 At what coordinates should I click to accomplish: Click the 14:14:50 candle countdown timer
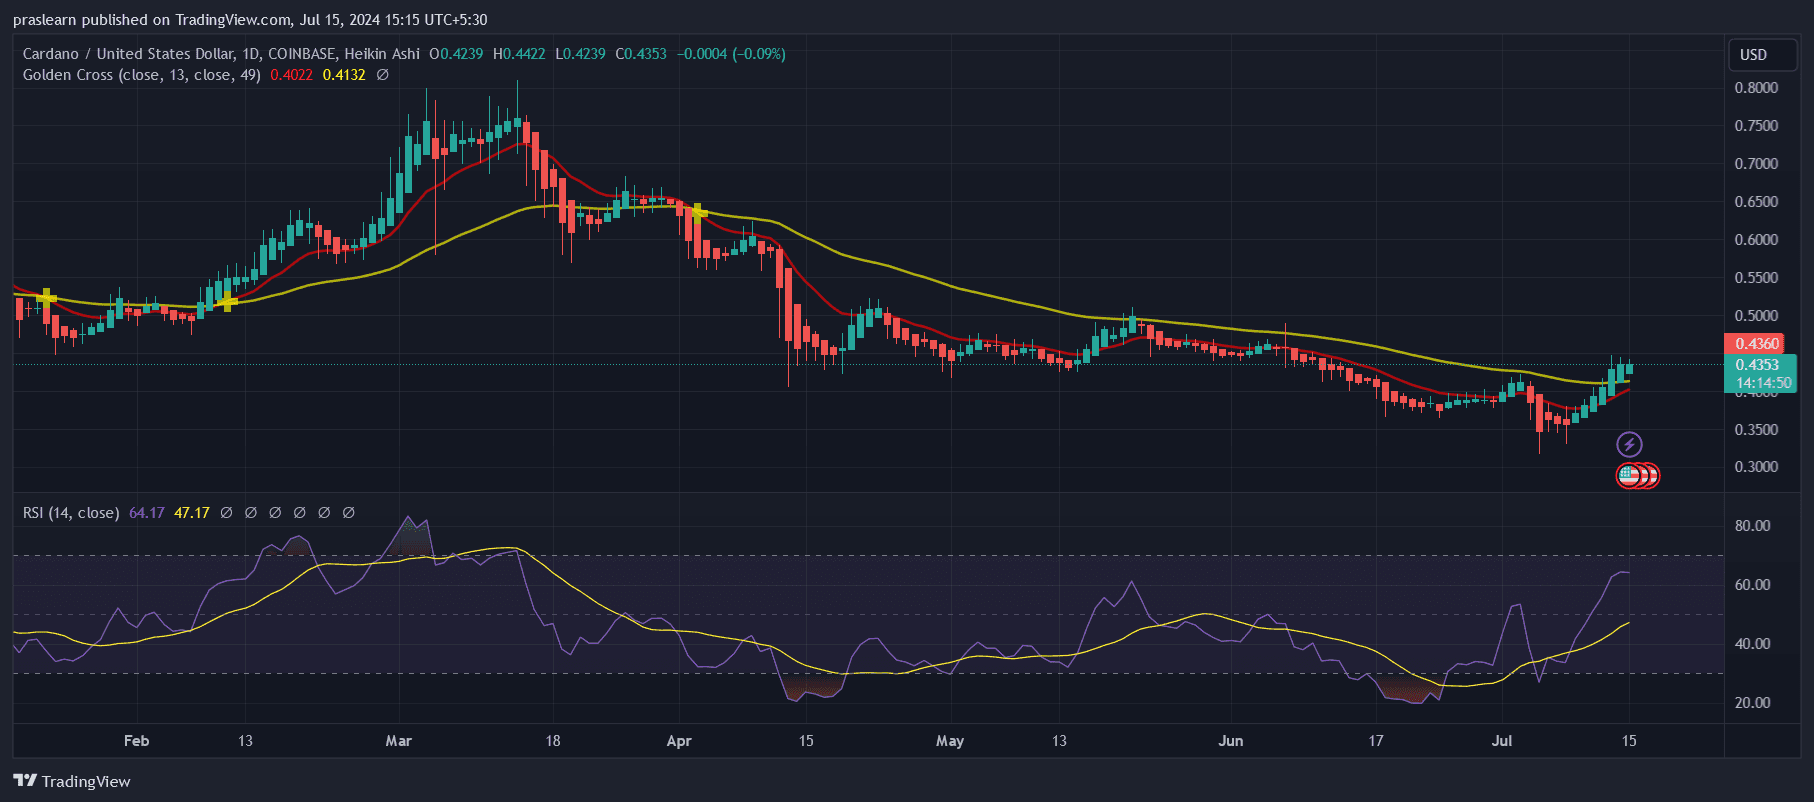[x=1763, y=383]
